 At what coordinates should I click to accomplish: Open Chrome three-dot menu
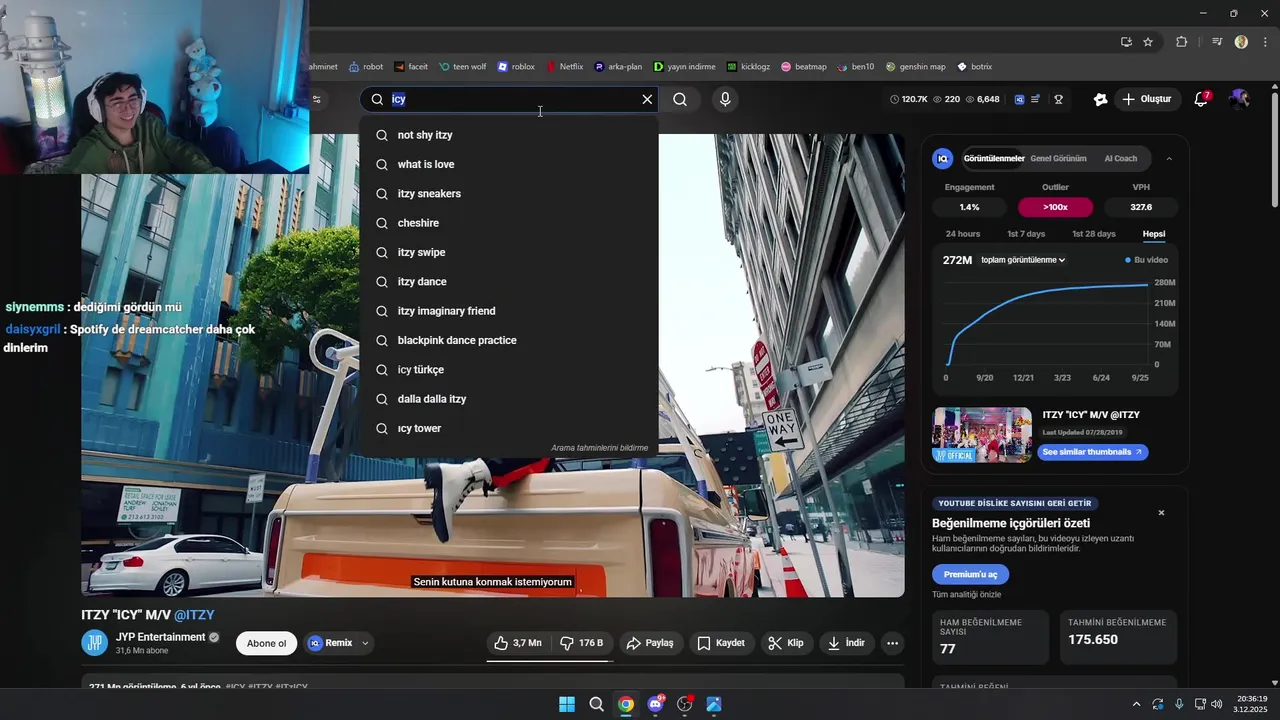(x=1265, y=42)
